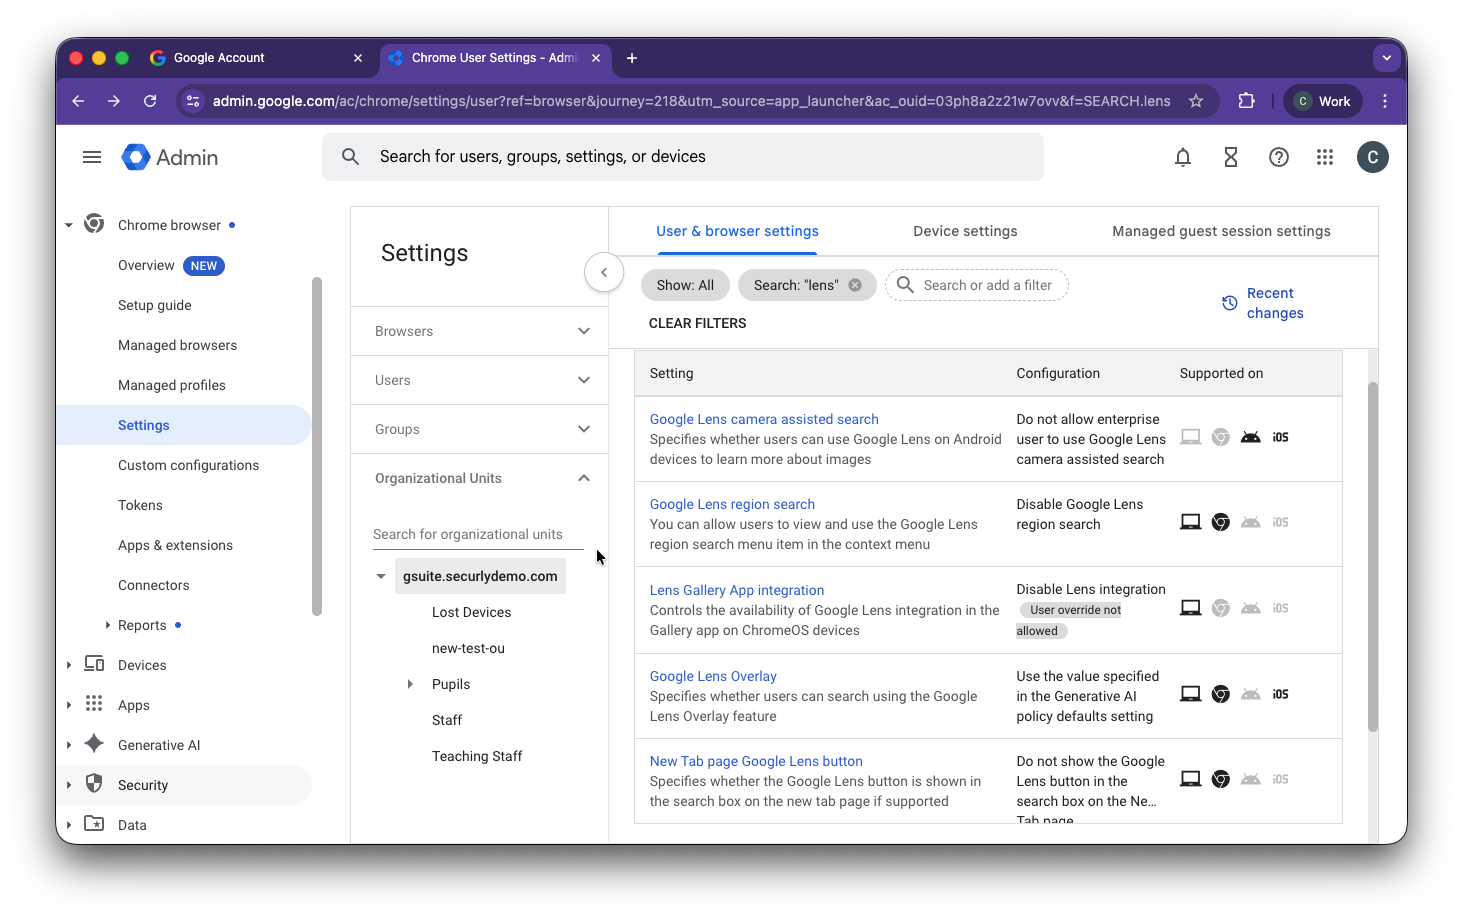Switch to the Device settings tab
Viewport: 1463px width, 918px height.
tap(965, 231)
